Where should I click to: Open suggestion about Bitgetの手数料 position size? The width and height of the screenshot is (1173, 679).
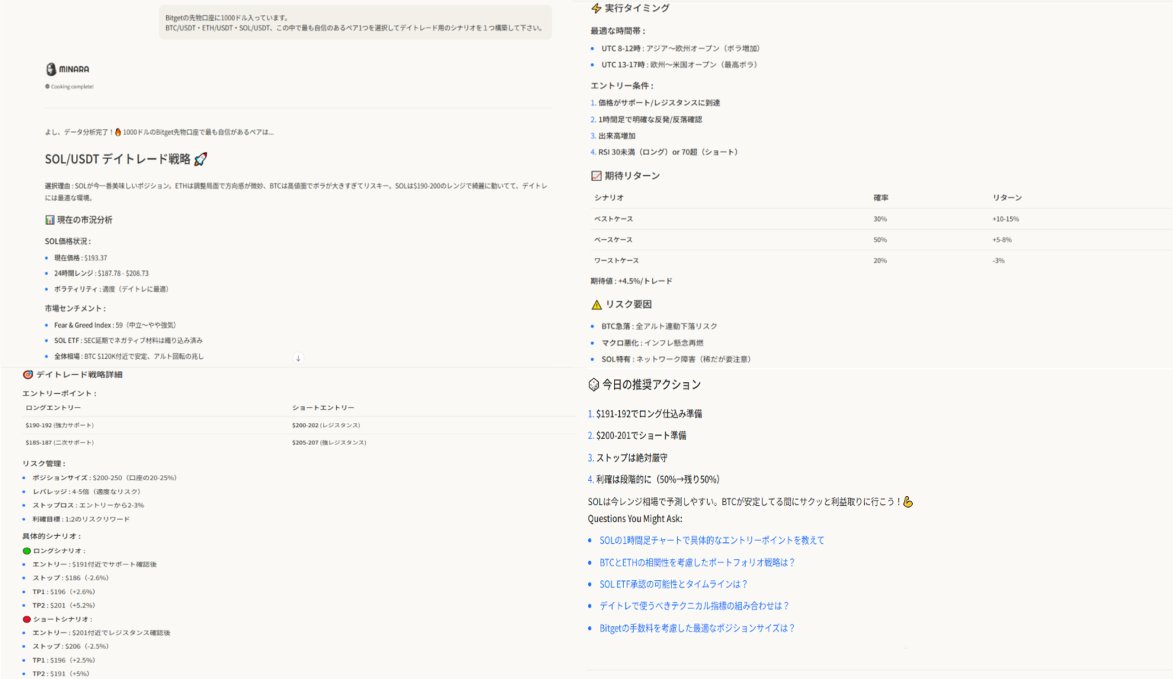click(x=696, y=628)
